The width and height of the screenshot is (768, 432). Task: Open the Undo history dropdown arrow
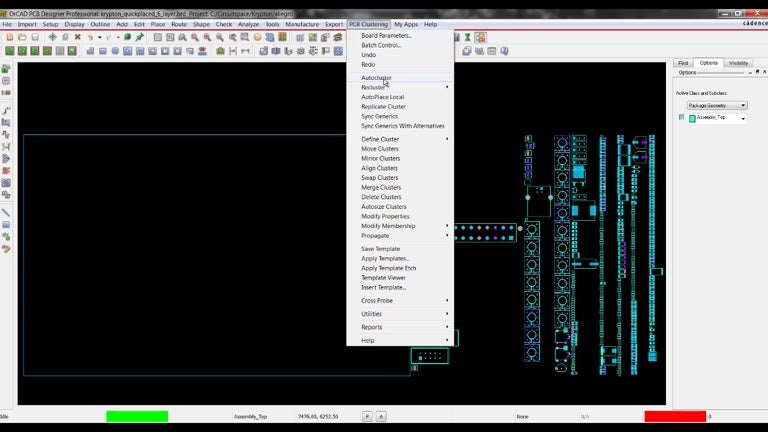(x=99, y=37)
